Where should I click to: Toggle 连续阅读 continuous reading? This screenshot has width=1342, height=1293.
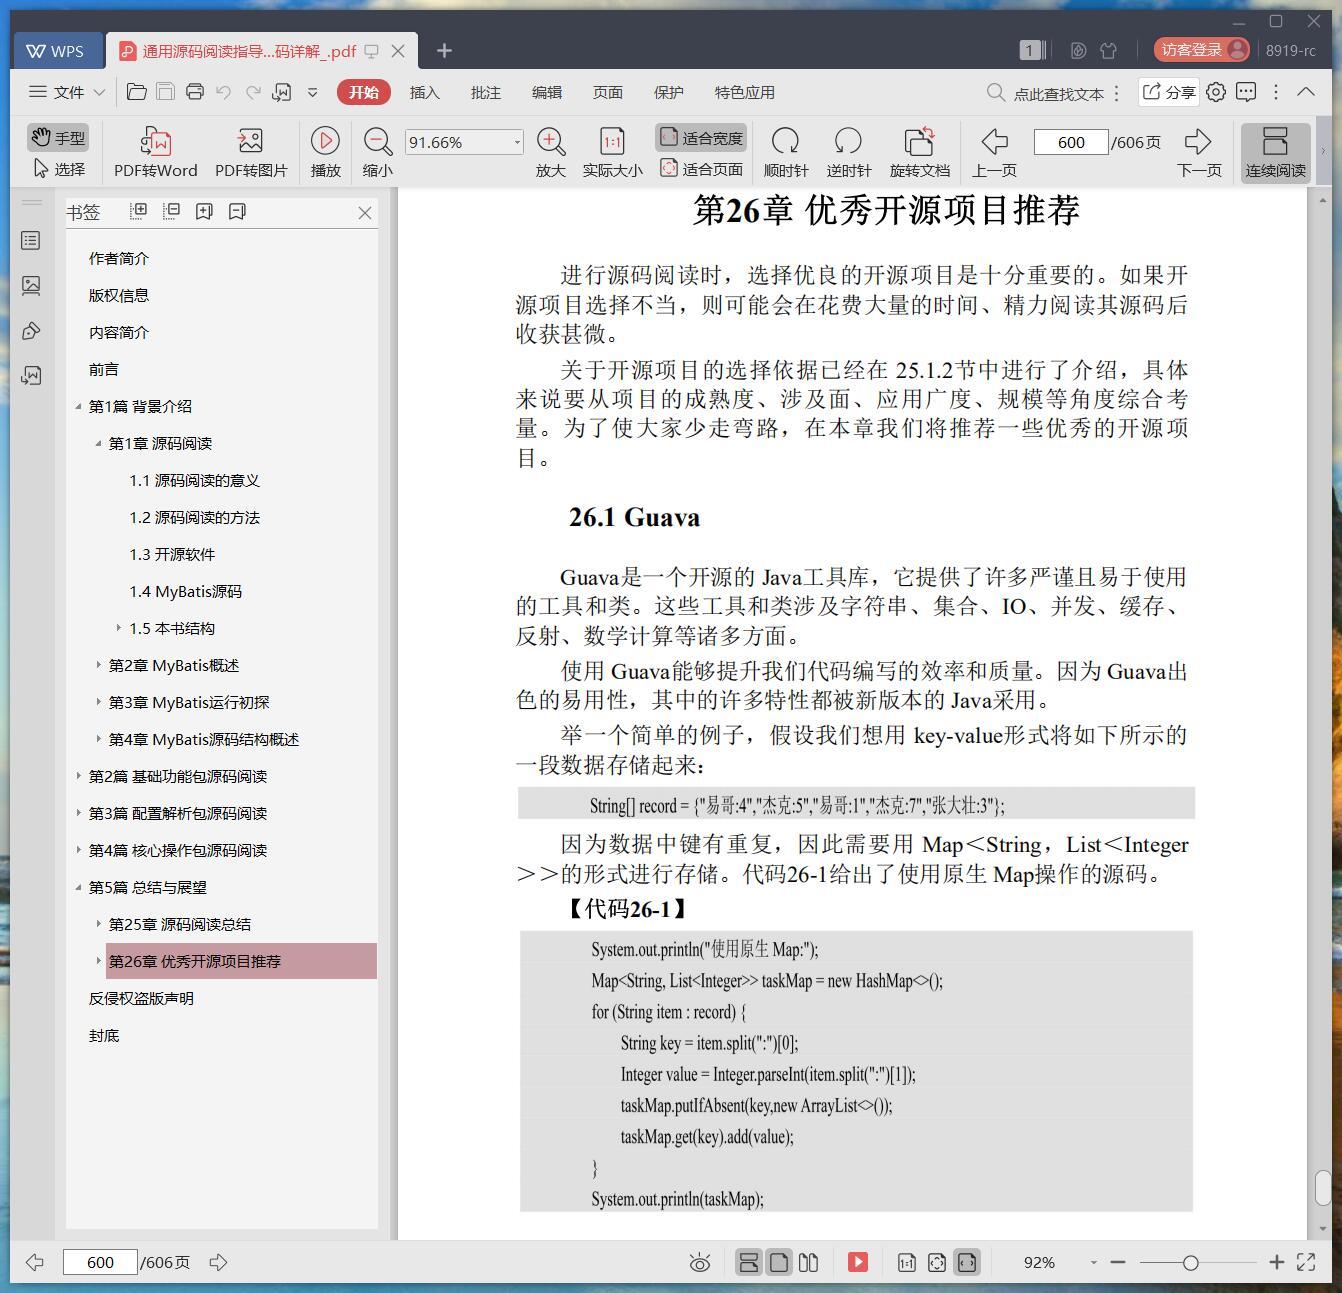coord(1275,152)
